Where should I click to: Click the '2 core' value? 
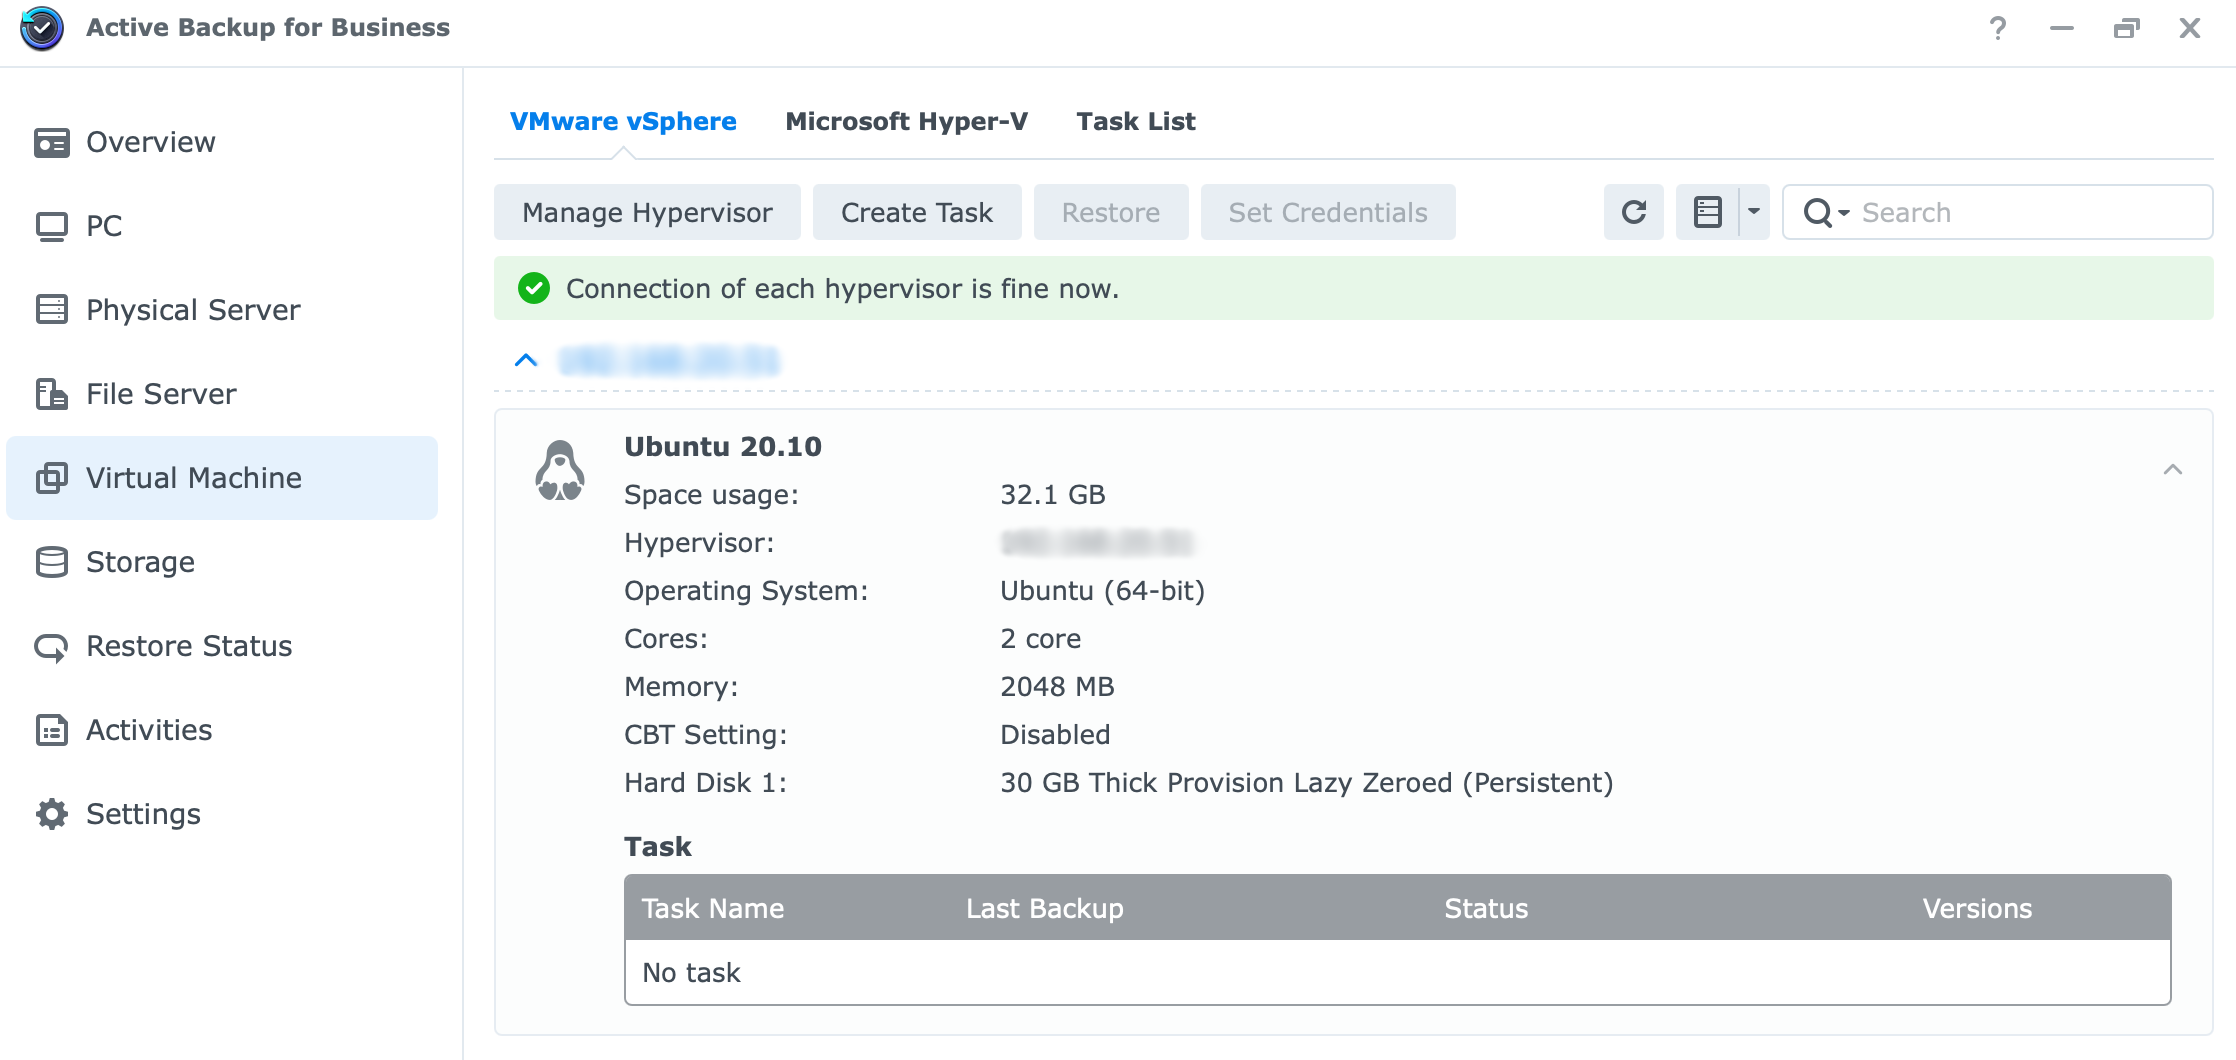click(1041, 638)
